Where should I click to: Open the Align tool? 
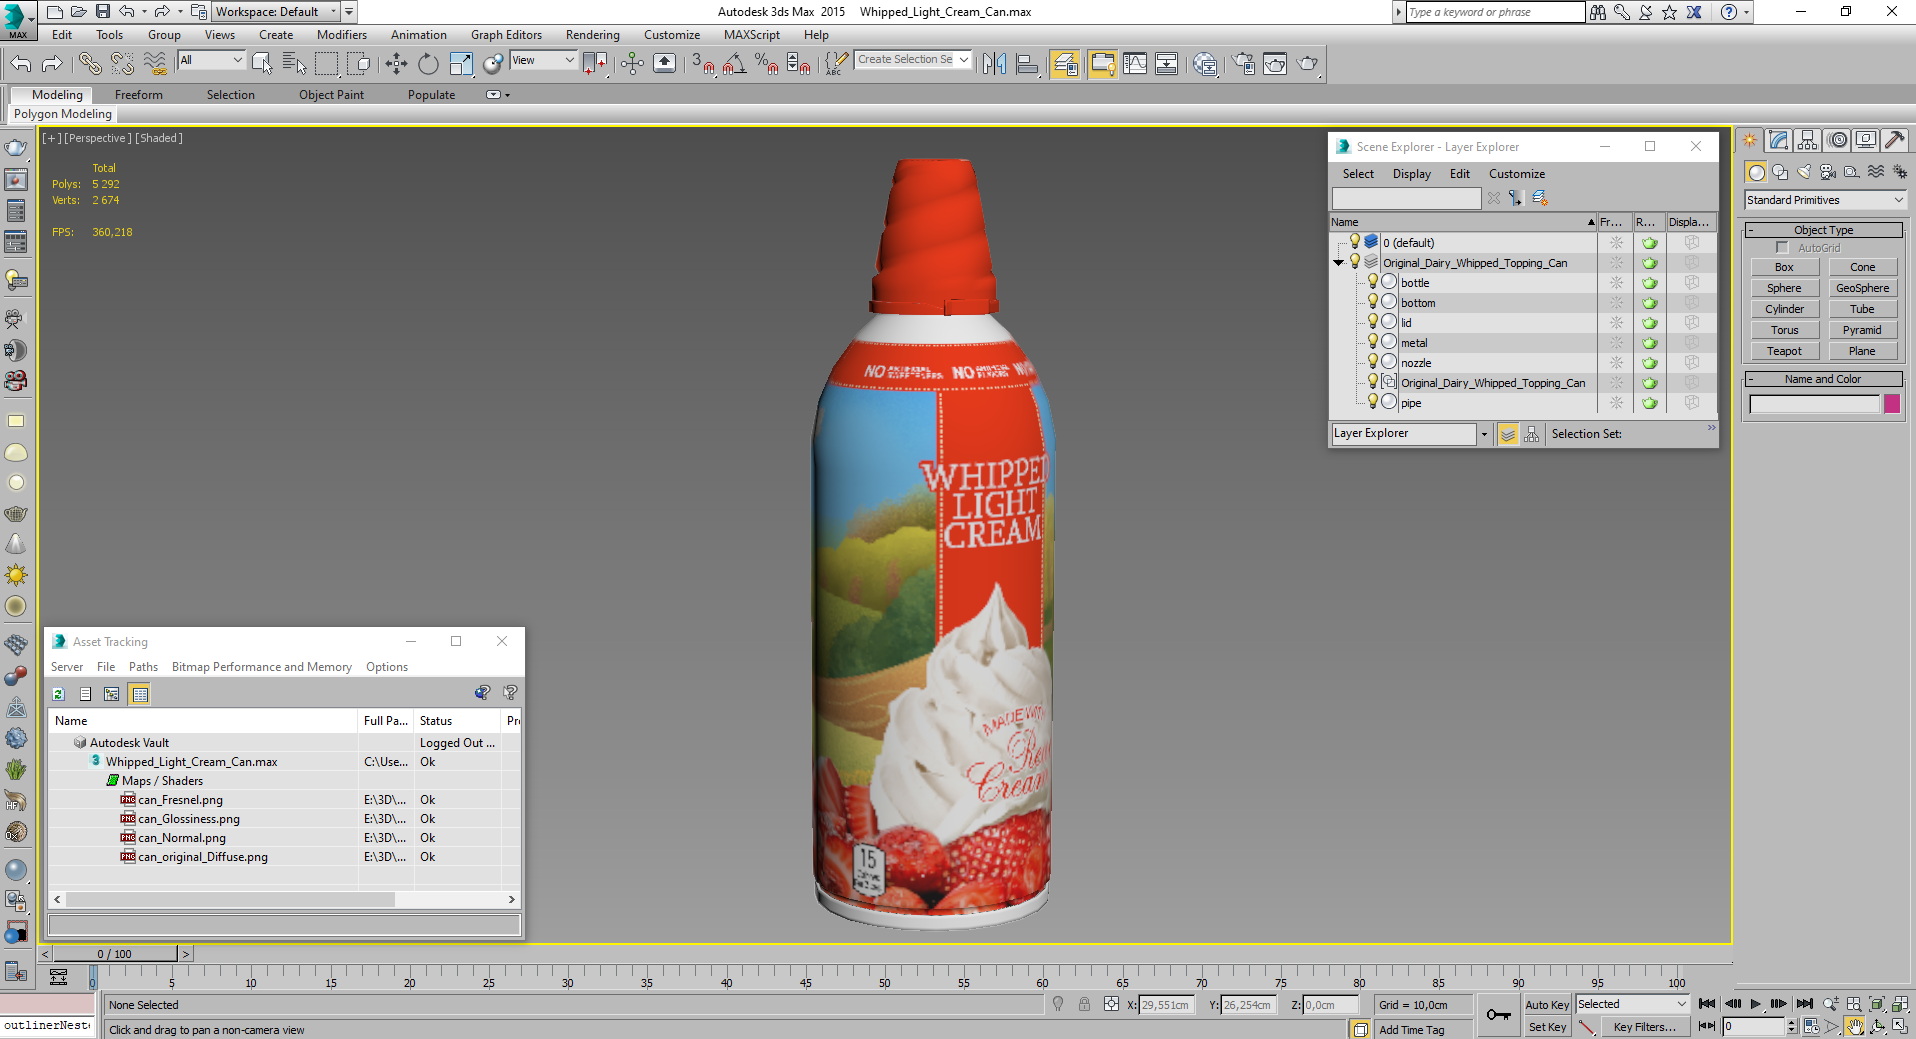(x=1027, y=64)
